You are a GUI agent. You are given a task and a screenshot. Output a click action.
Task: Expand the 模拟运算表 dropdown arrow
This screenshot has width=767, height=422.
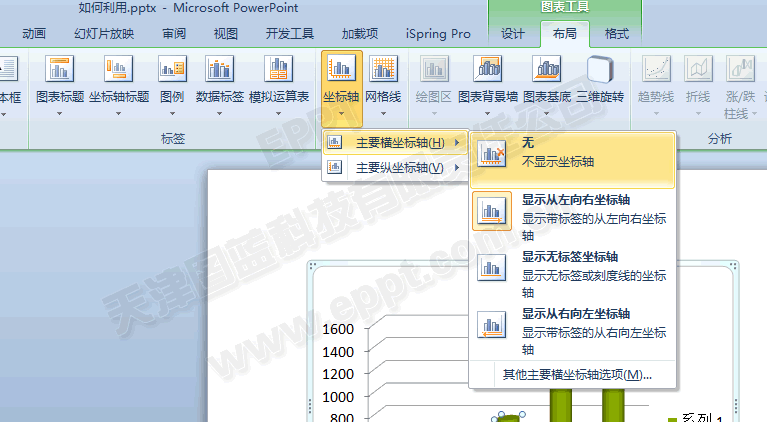click(278, 113)
